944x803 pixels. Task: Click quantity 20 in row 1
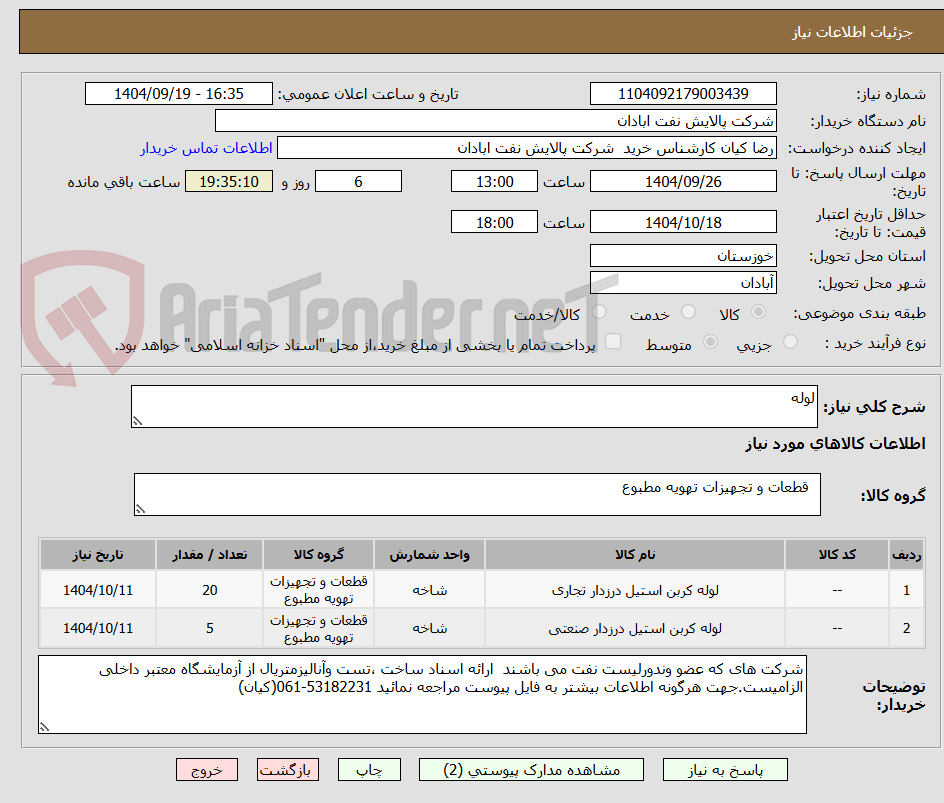tap(210, 591)
